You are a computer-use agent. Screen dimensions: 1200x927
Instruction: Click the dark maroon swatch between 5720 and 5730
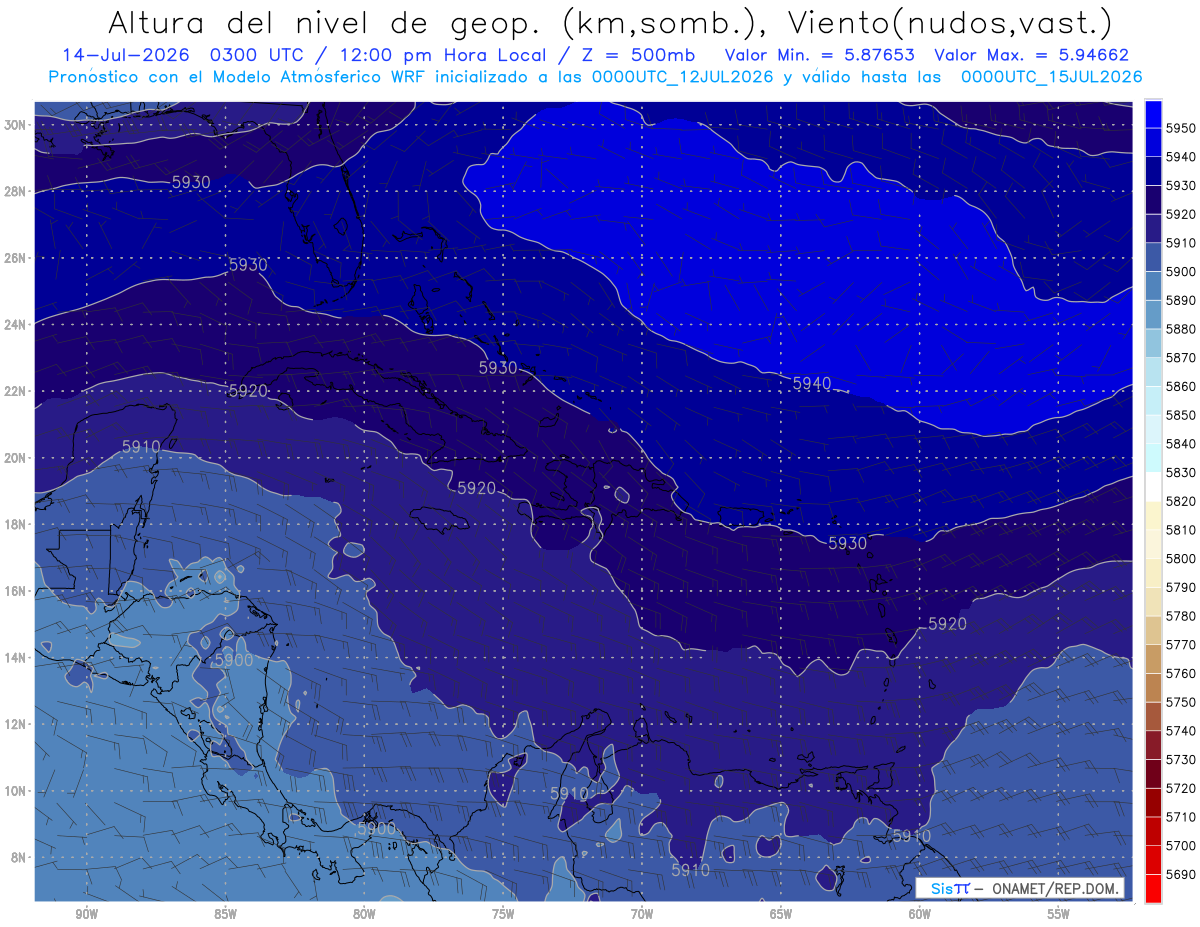click(1153, 774)
